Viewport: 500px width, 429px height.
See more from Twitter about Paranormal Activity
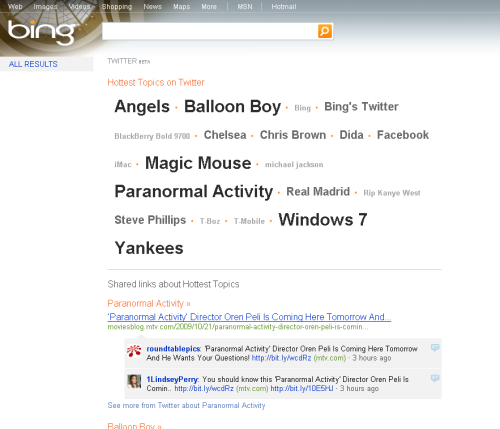[186, 405]
